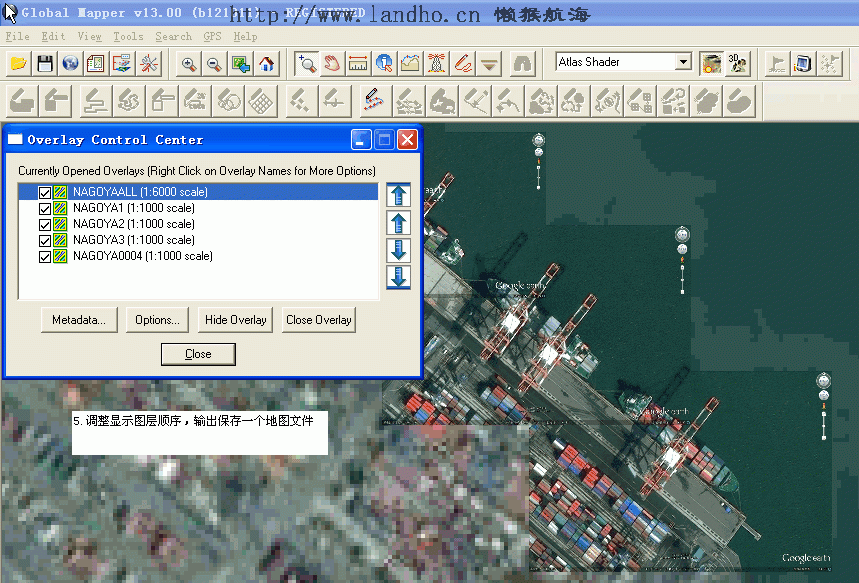Image resolution: width=859 pixels, height=583 pixels.
Task: Move selected overlay down one position
Action: [x=398, y=250]
